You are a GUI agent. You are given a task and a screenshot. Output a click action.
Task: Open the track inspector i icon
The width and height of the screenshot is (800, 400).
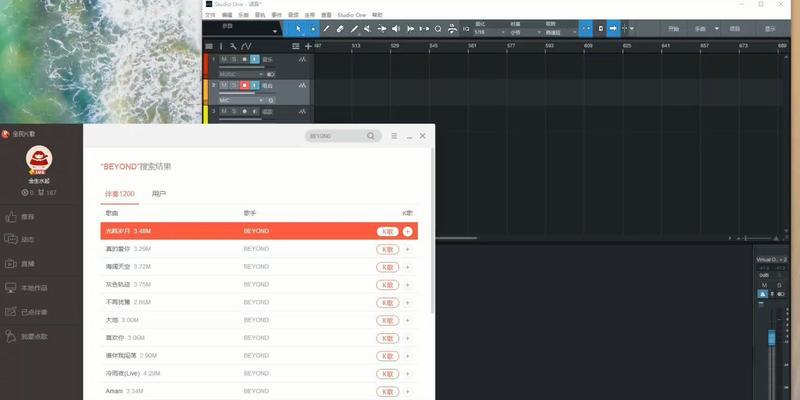221,46
